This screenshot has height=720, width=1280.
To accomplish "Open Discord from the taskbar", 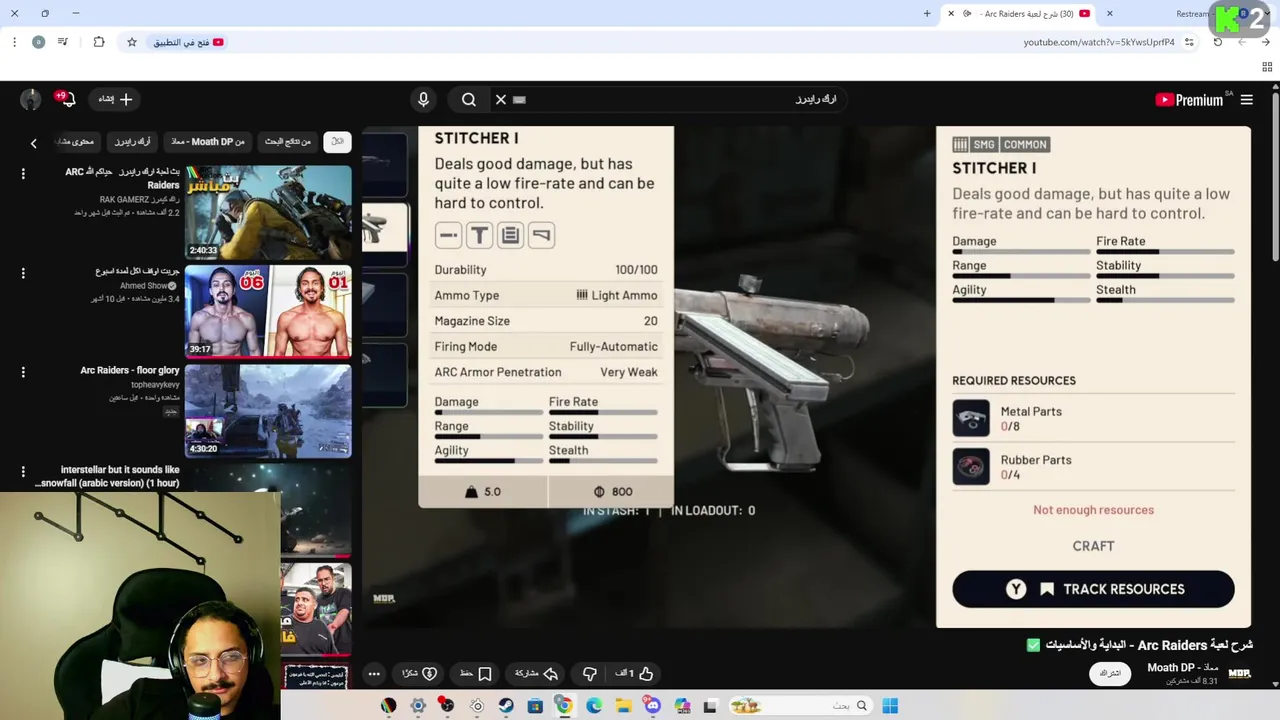I will click(x=653, y=706).
